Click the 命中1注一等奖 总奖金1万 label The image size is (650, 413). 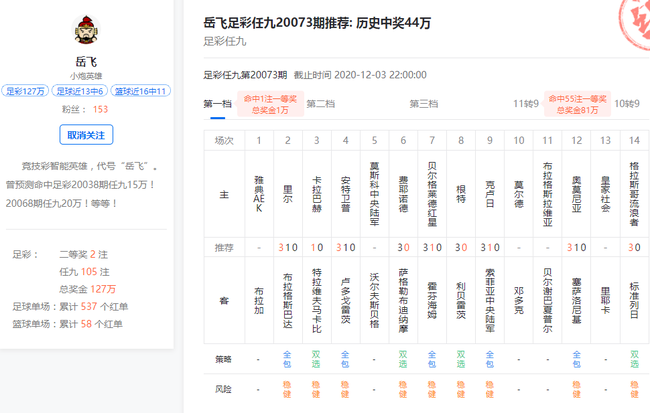[x=270, y=104]
